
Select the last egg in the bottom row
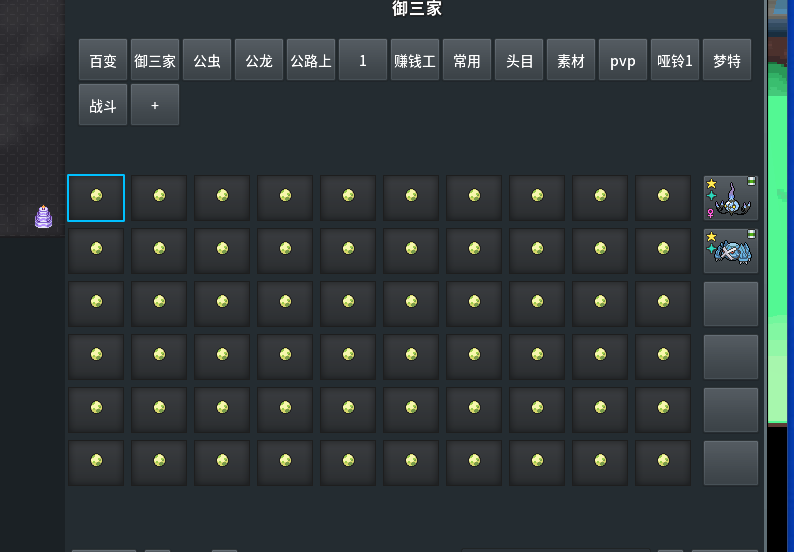(x=663, y=463)
